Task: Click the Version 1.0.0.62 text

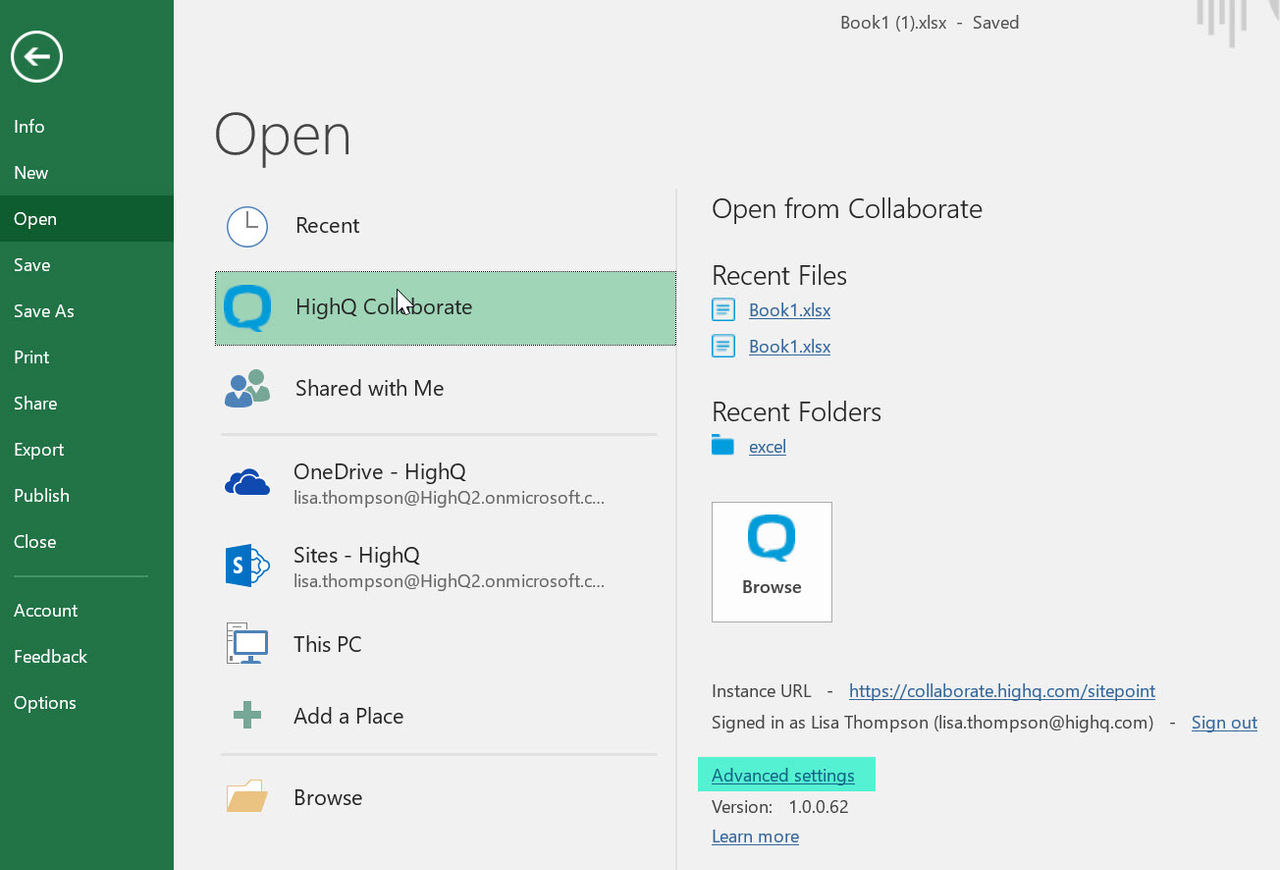Action: (780, 806)
